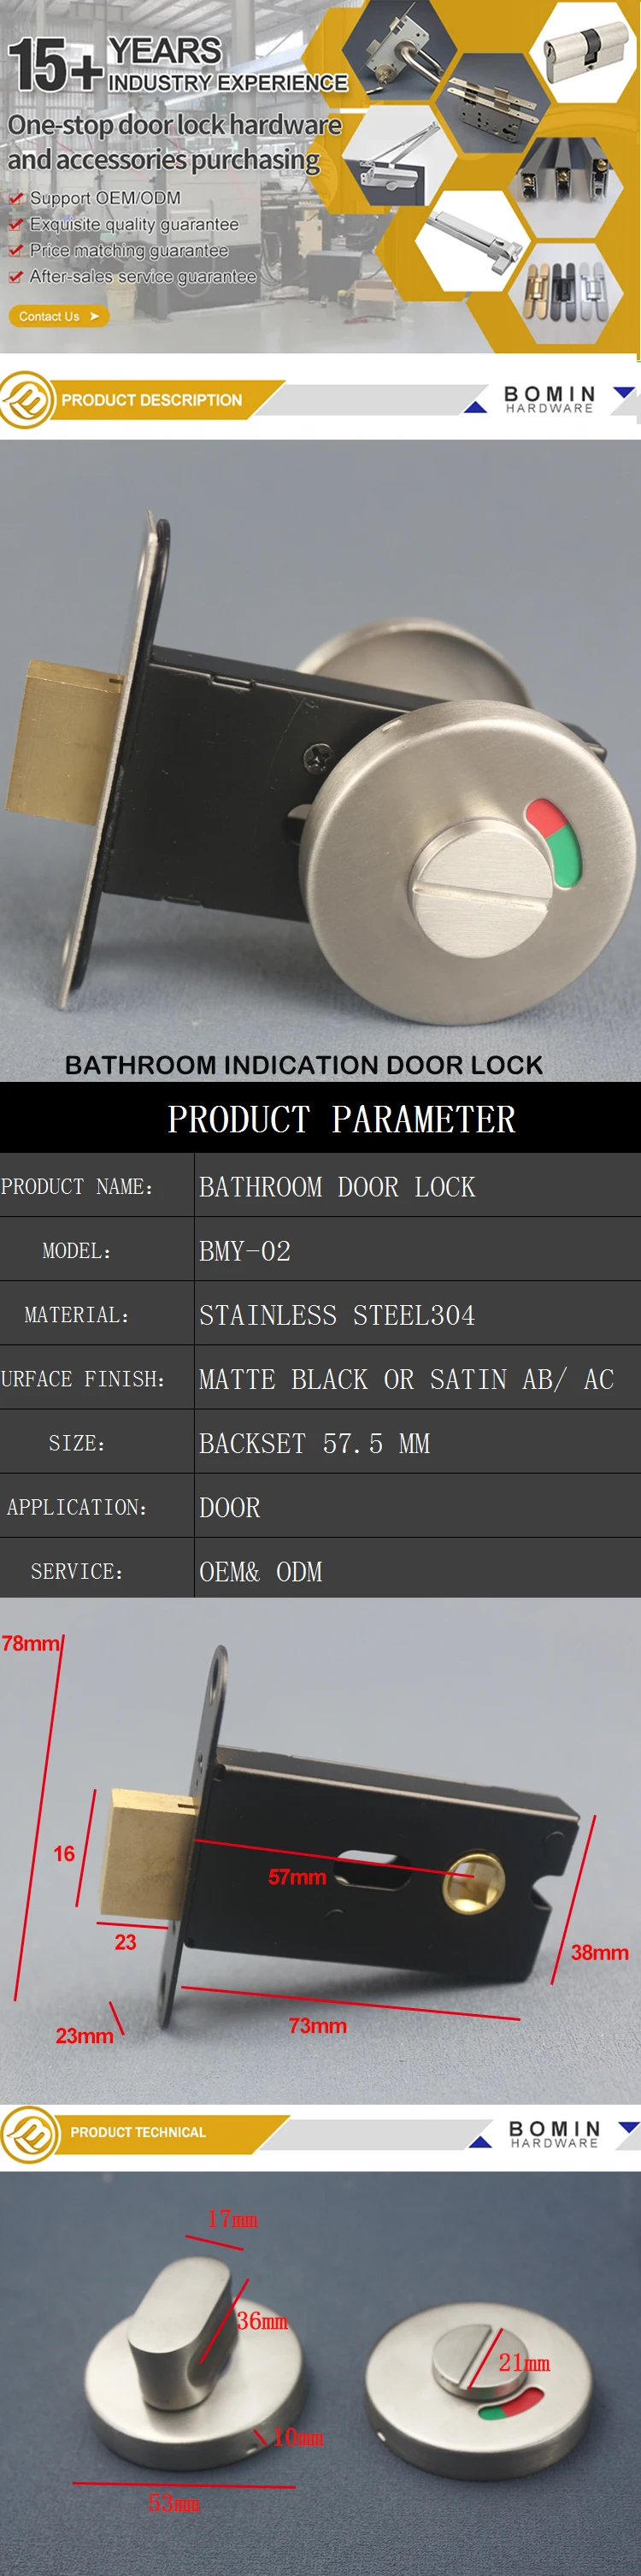Click the '57mm' backset dimension label

(x=297, y=1877)
